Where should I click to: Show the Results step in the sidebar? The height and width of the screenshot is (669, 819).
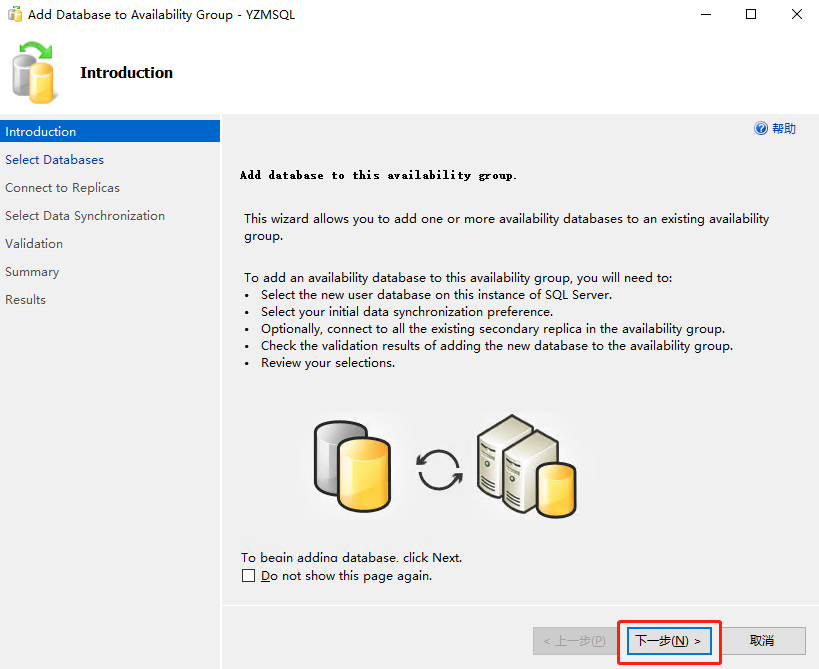pyautogui.click(x=25, y=300)
